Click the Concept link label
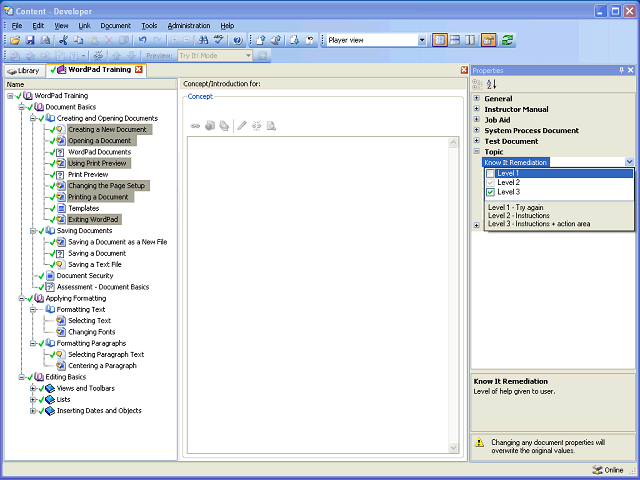The image size is (640, 480). point(200,96)
